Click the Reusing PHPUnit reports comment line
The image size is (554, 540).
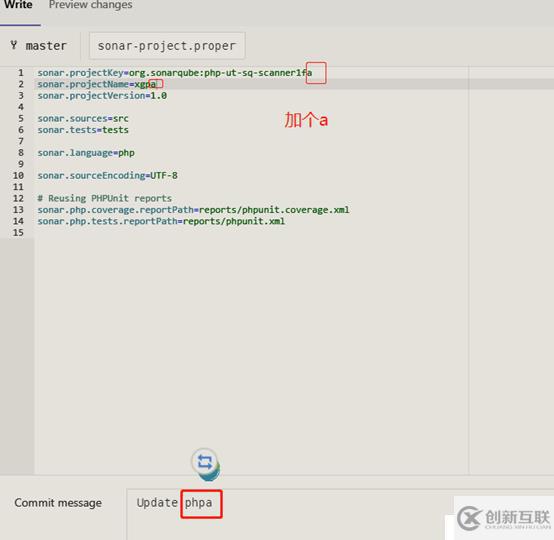[105, 198]
